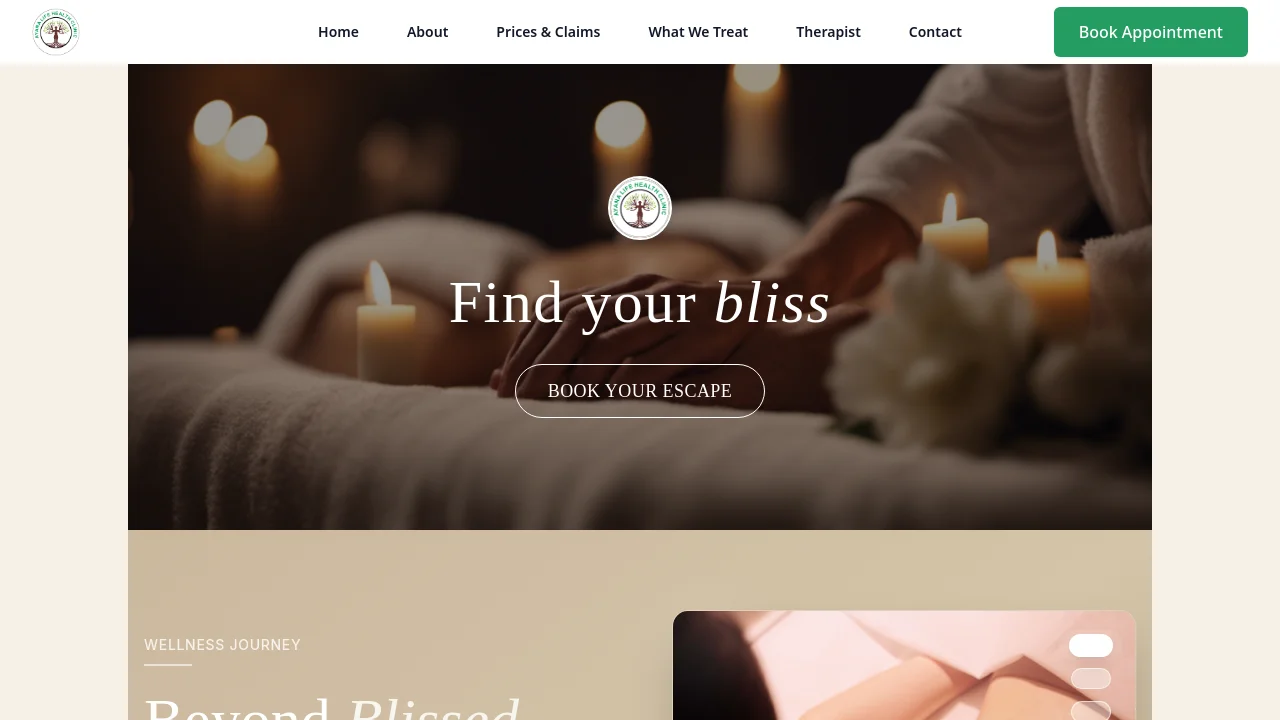Click the 'Find your bliss' headline
1280x720 pixels.
click(640, 302)
